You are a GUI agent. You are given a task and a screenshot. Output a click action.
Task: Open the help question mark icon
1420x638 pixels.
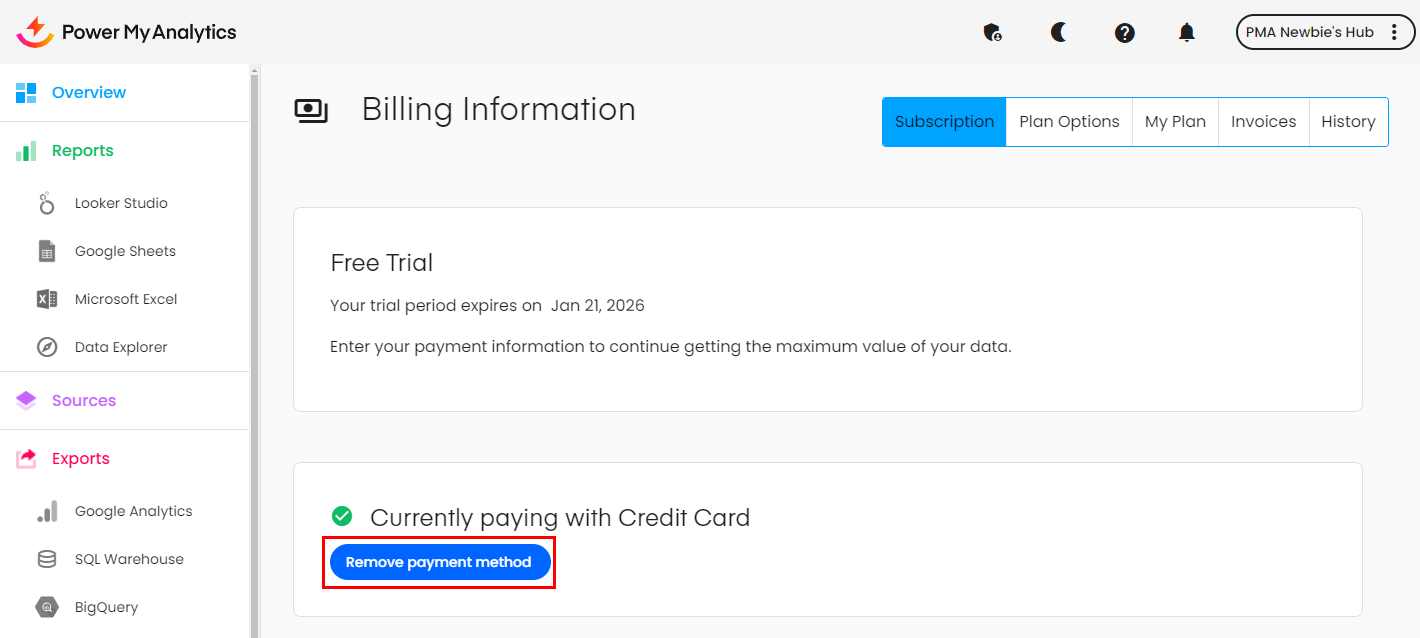[1124, 33]
